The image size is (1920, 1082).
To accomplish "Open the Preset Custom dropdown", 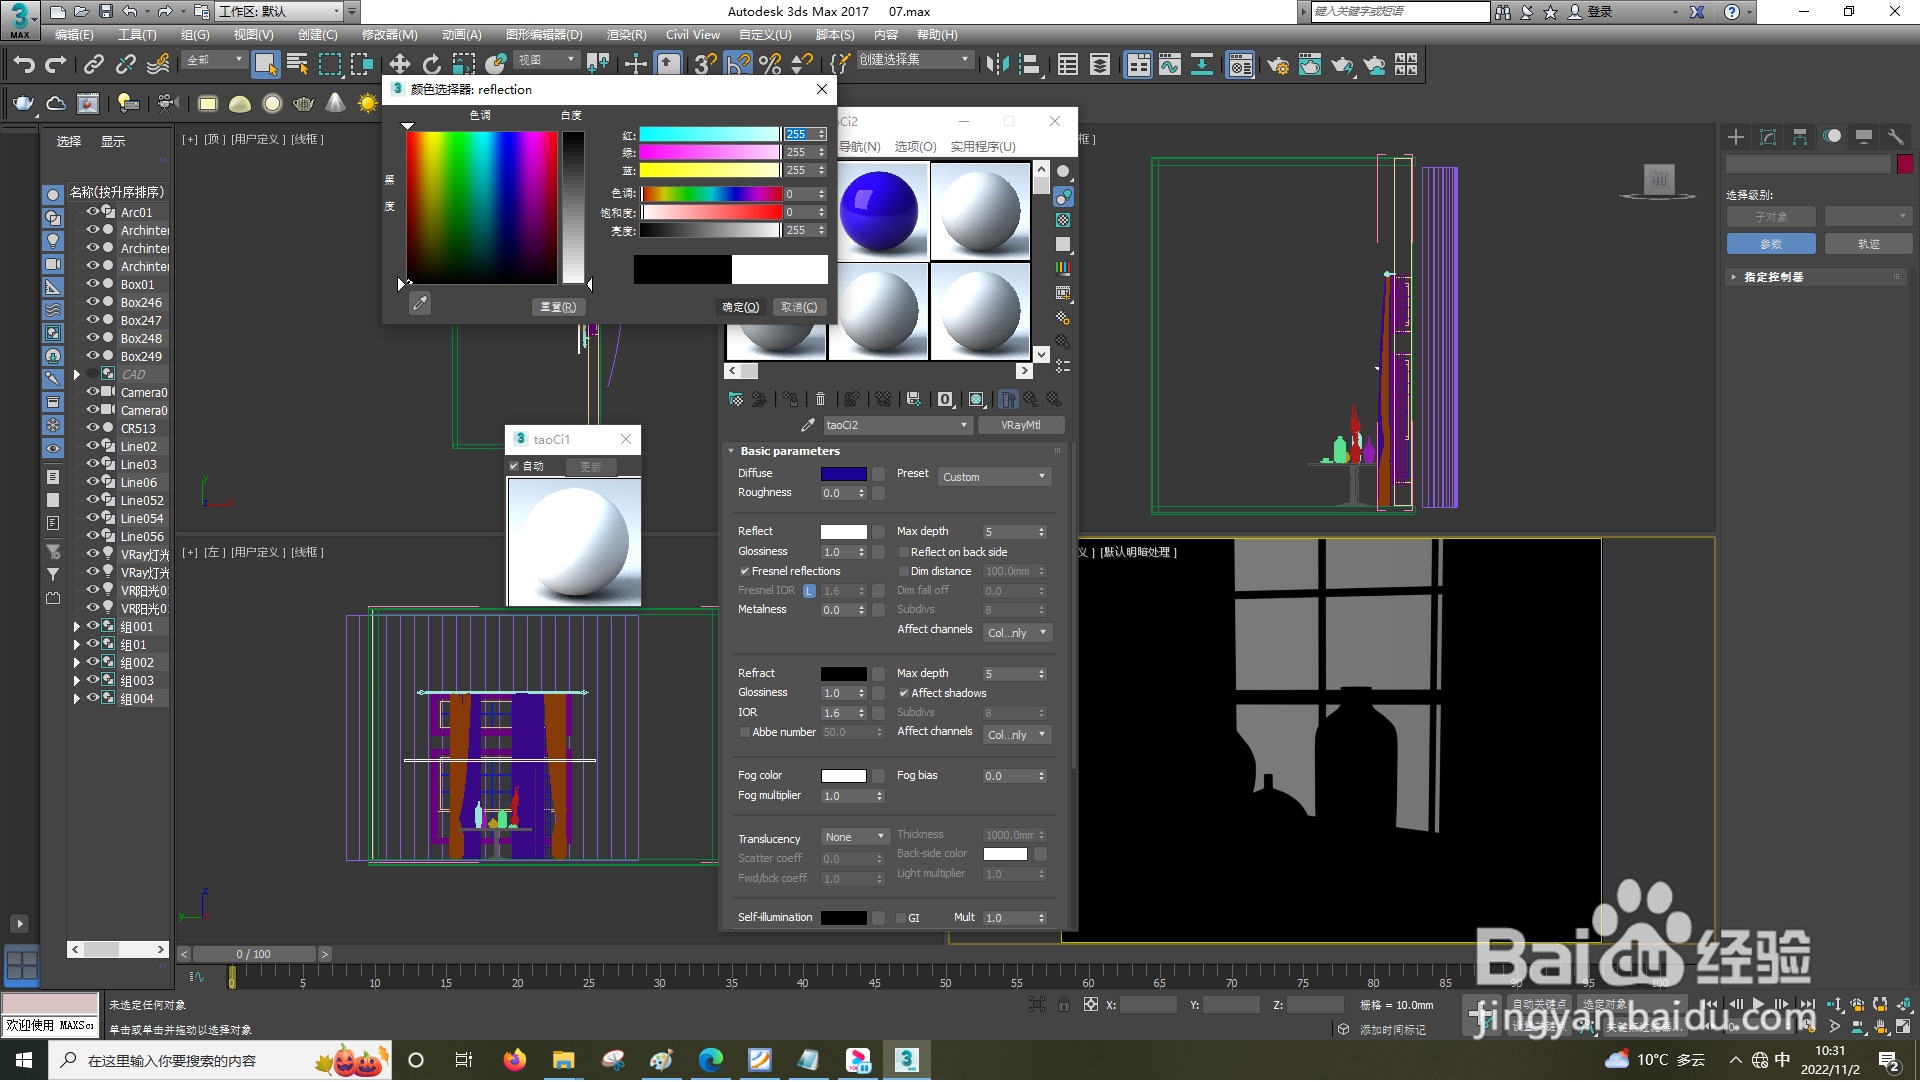I will point(995,478).
